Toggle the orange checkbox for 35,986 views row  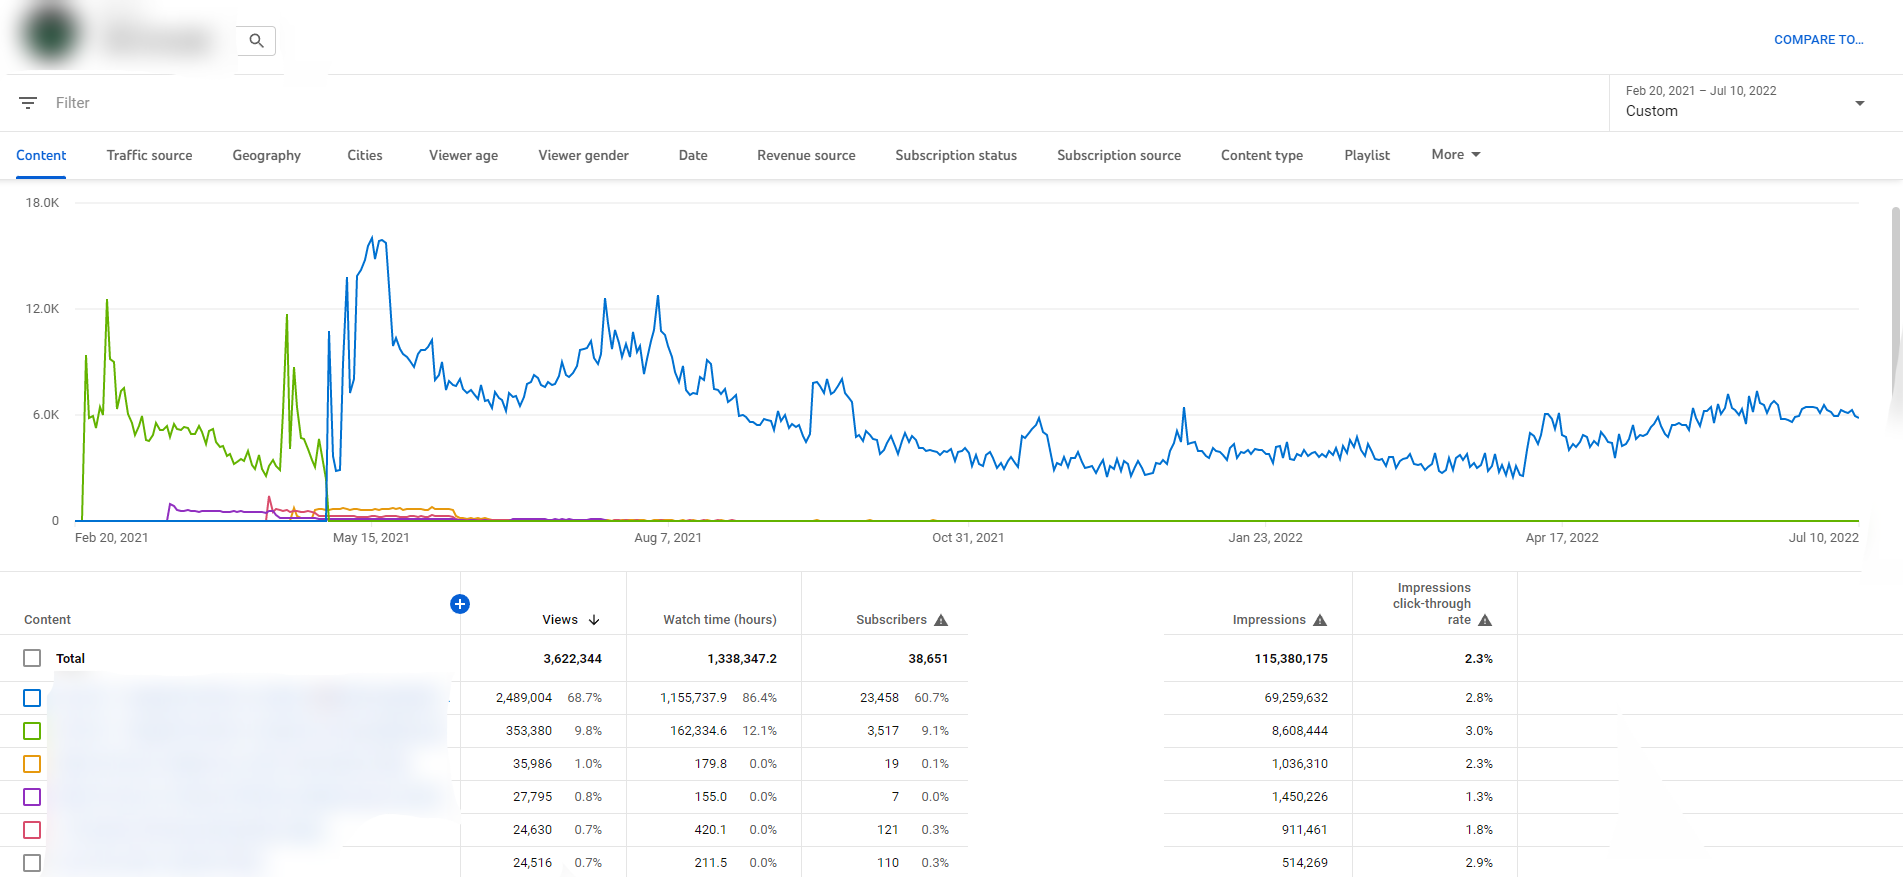click(32, 764)
